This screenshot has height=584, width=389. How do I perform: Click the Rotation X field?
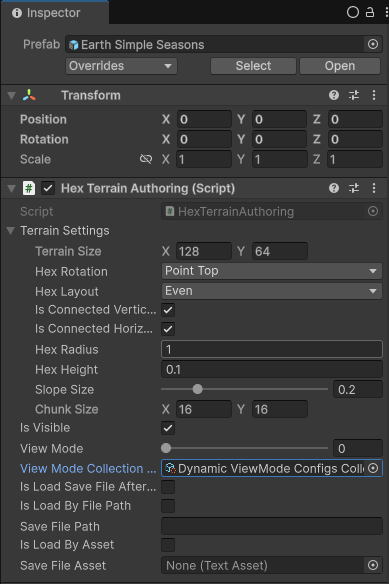204,139
